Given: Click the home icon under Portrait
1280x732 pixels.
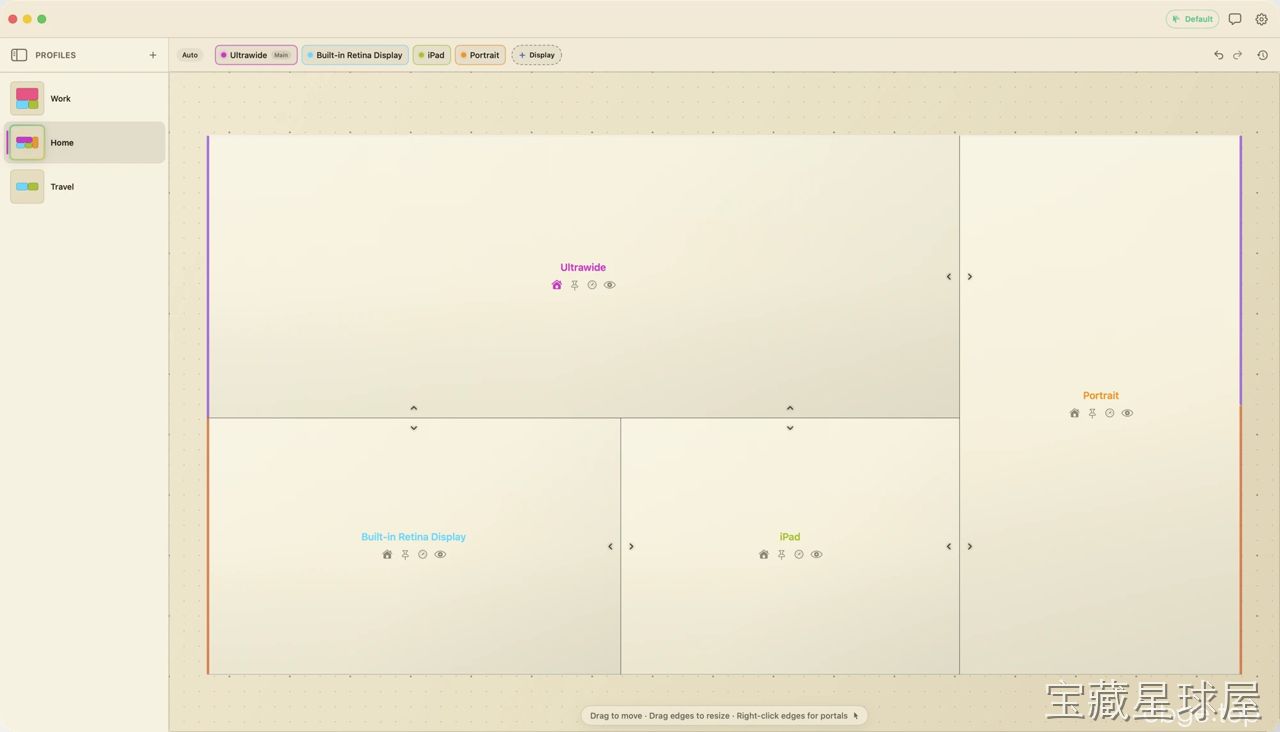Looking at the screenshot, I should 1075,413.
